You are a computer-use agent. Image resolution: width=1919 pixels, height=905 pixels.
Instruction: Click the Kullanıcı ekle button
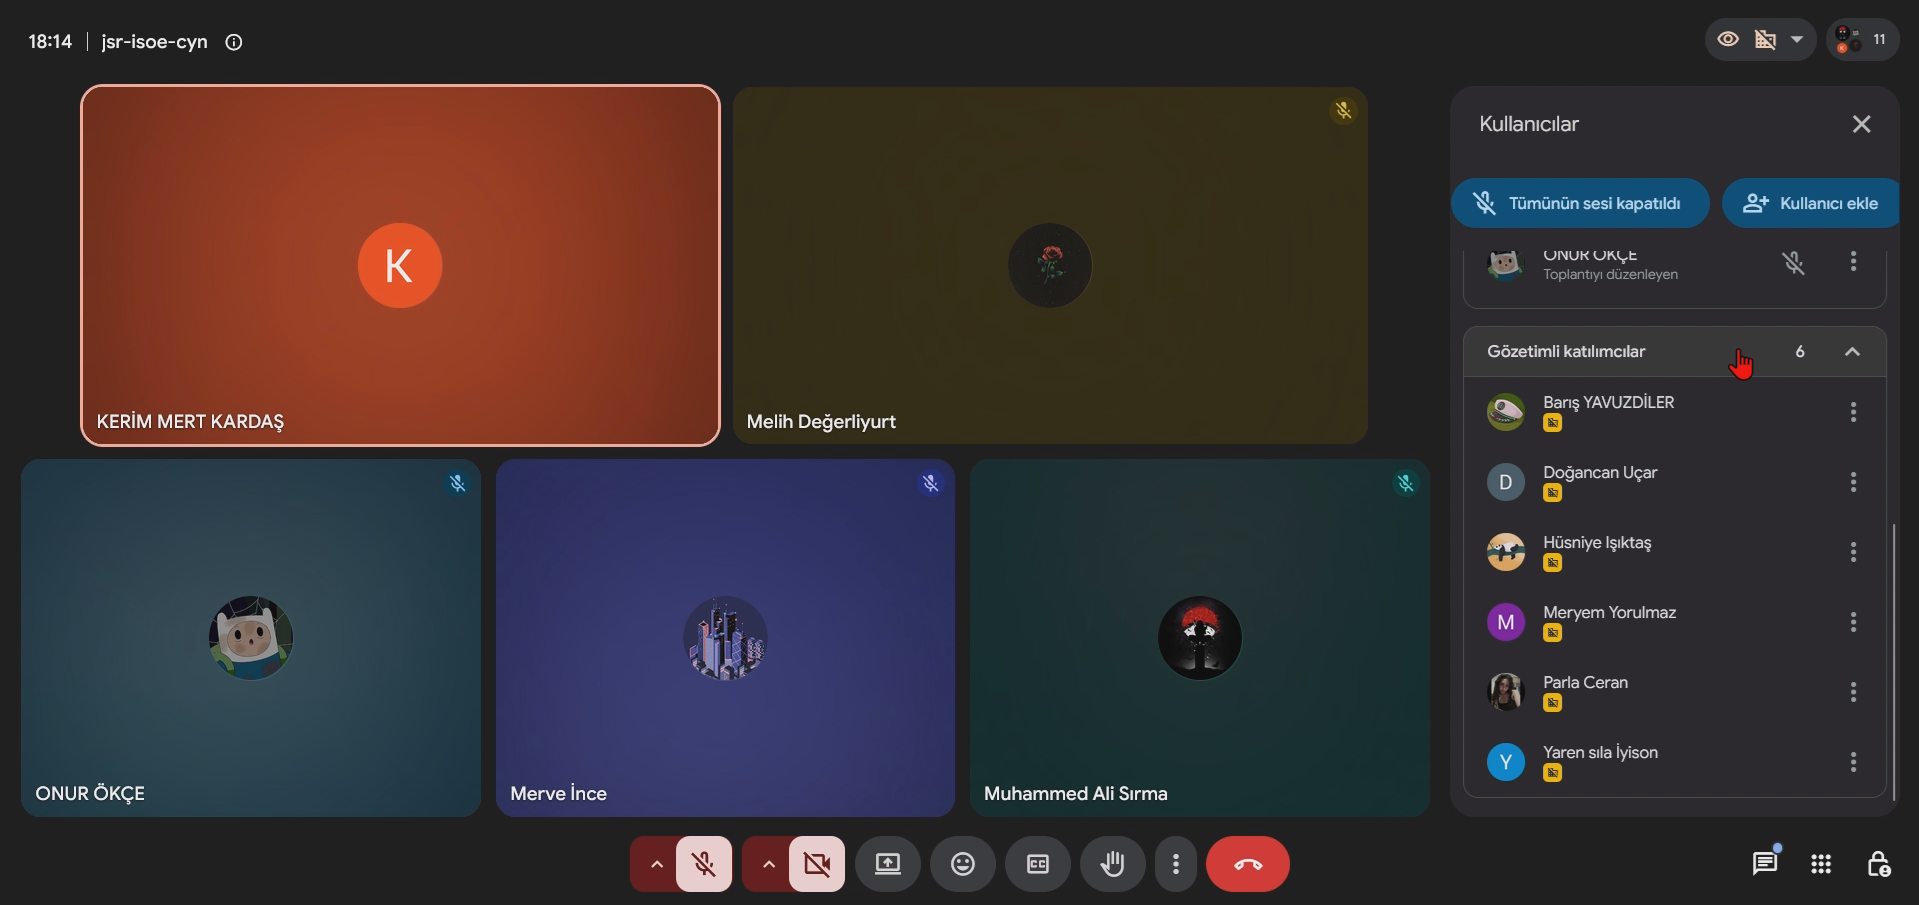1811,203
